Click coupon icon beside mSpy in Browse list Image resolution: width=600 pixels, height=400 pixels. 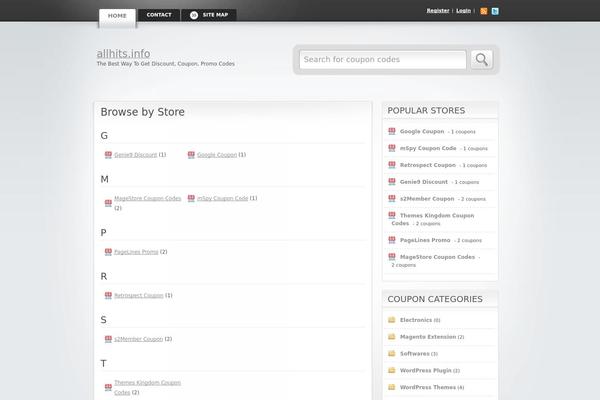click(191, 198)
